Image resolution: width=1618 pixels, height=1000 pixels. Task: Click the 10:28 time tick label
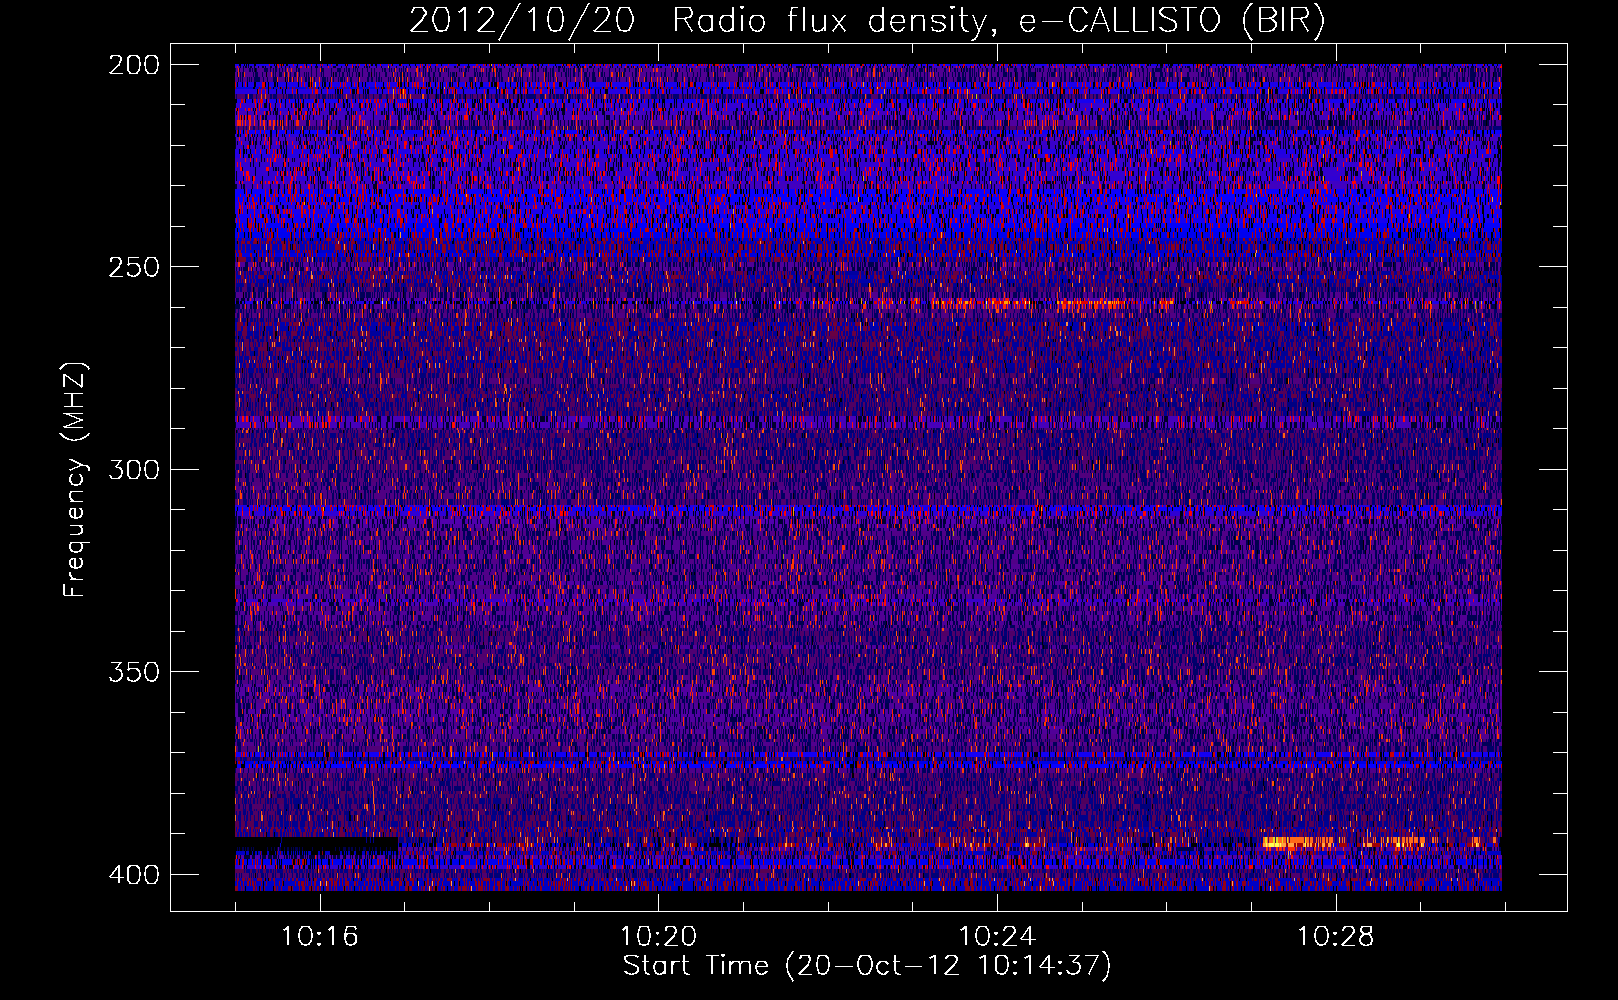pos(1336,937)
